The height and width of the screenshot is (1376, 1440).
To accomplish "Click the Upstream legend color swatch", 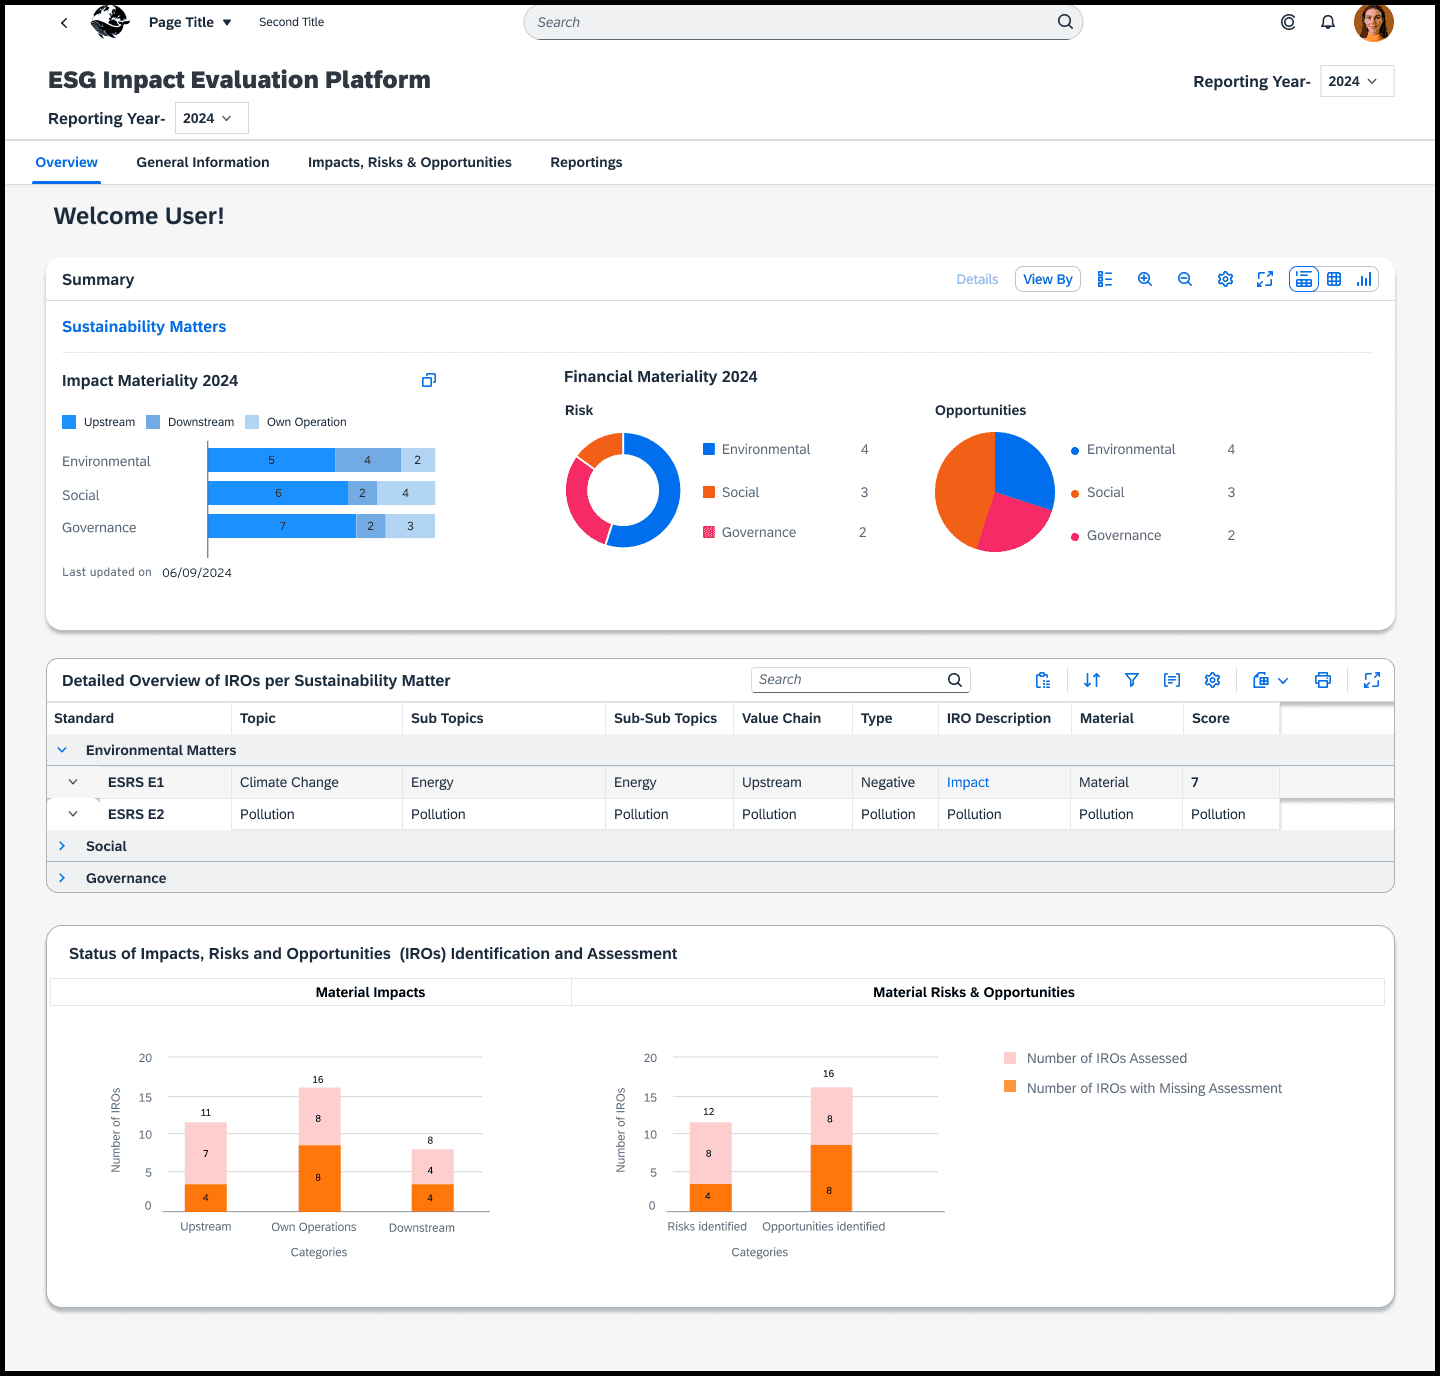I will pyautogui.click(x=69, y=422).
